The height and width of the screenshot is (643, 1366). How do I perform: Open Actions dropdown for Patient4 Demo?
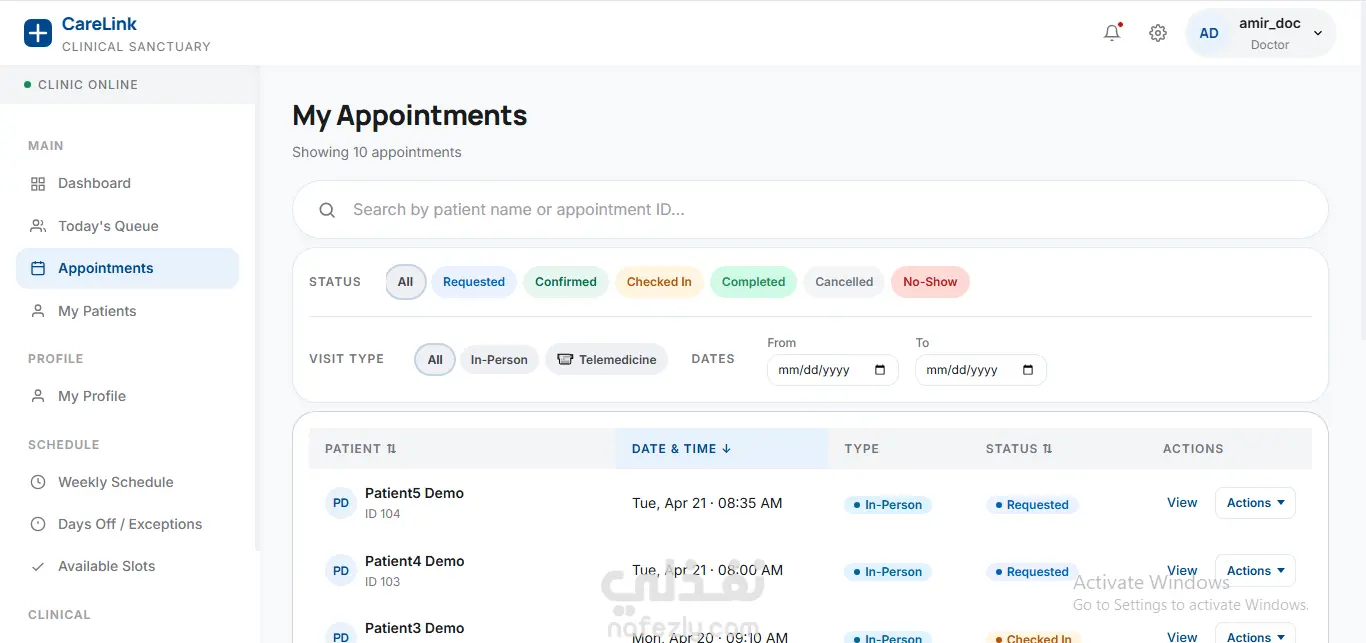click(x=1255, y=571)
